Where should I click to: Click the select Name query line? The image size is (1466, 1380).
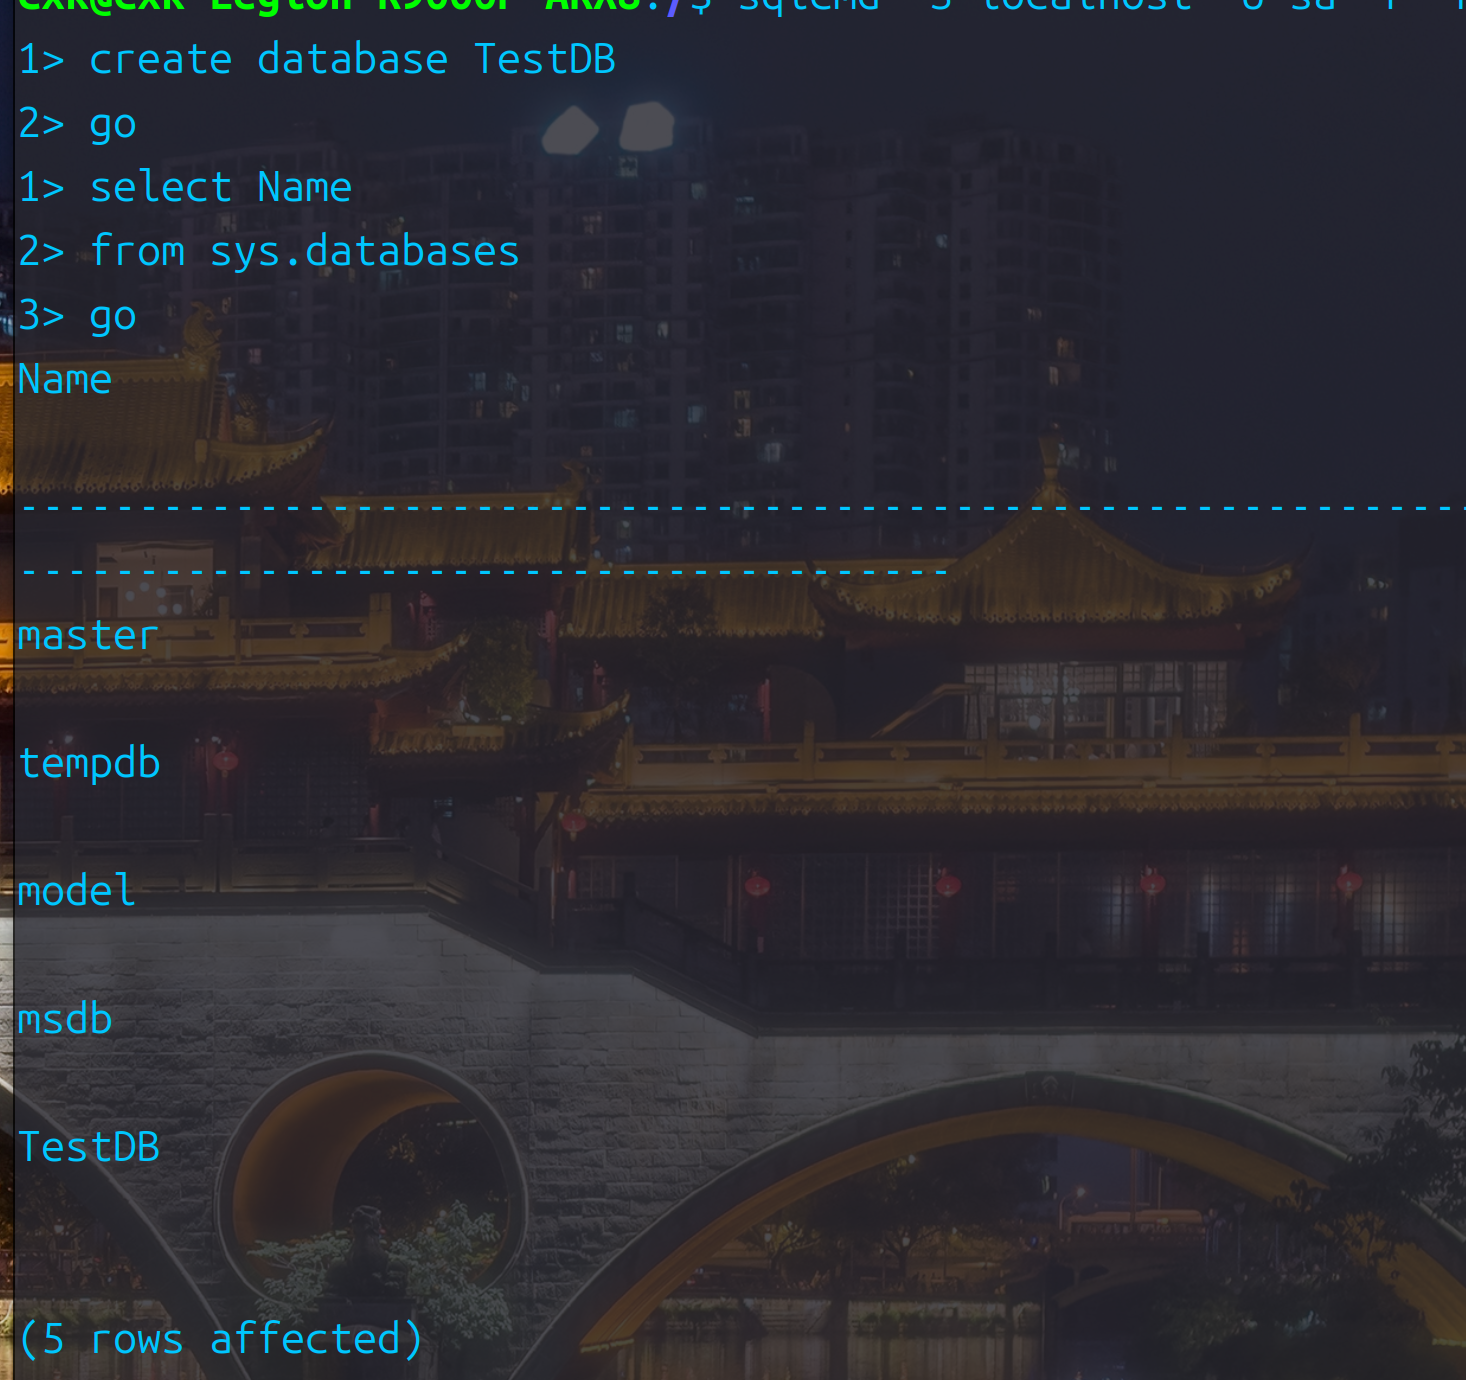[220, 186]
